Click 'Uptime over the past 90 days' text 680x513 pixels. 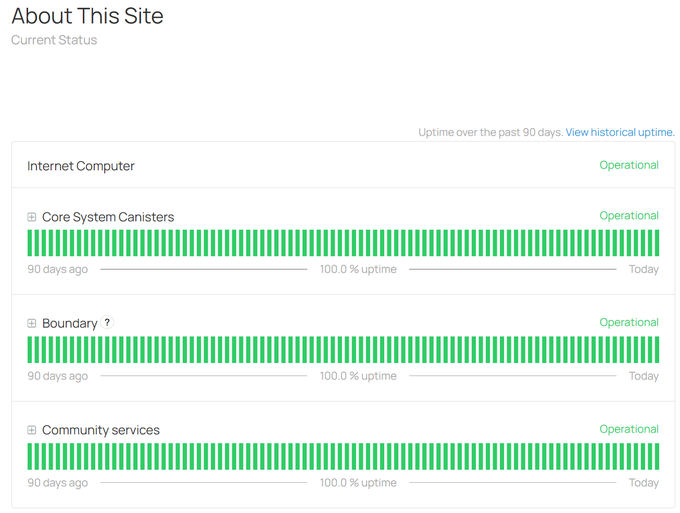[x=490, y=132]
